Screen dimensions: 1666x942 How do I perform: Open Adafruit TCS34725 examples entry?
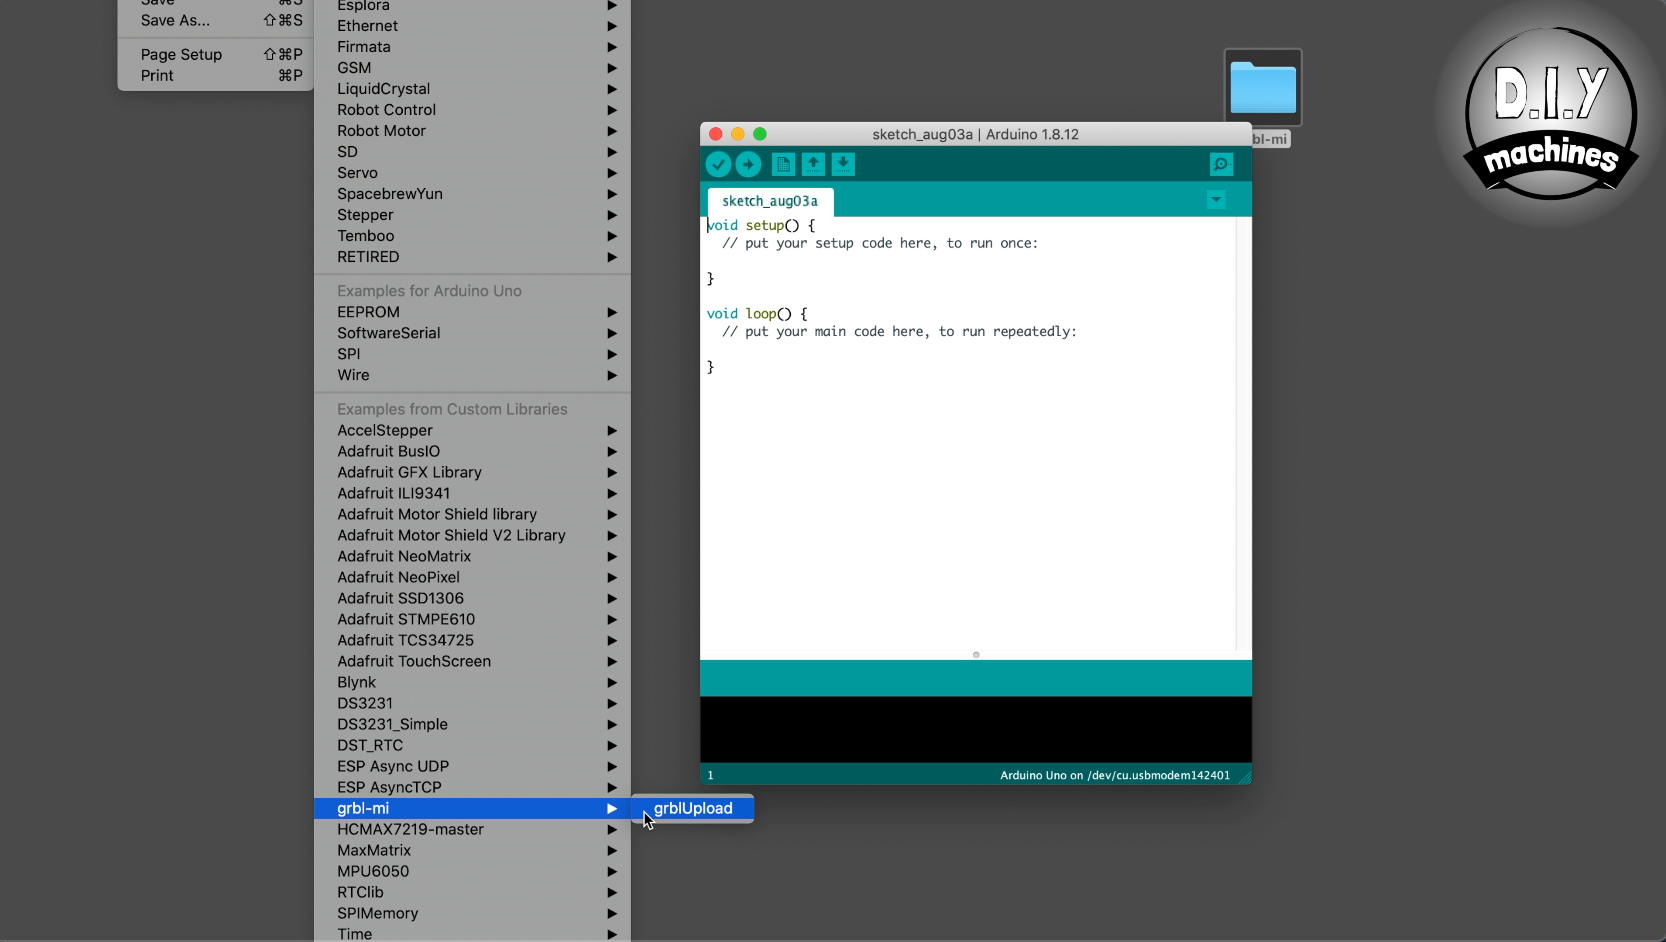pyautogui.click(x=472, y=640)
